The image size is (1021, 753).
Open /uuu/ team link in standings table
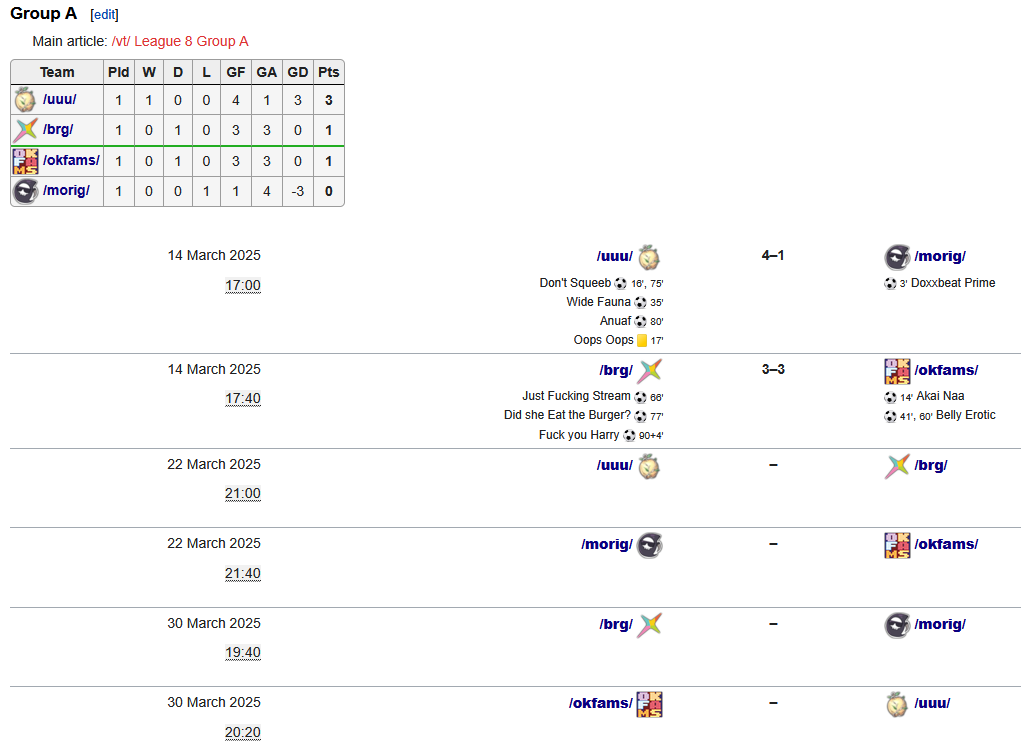coord(59,100)
